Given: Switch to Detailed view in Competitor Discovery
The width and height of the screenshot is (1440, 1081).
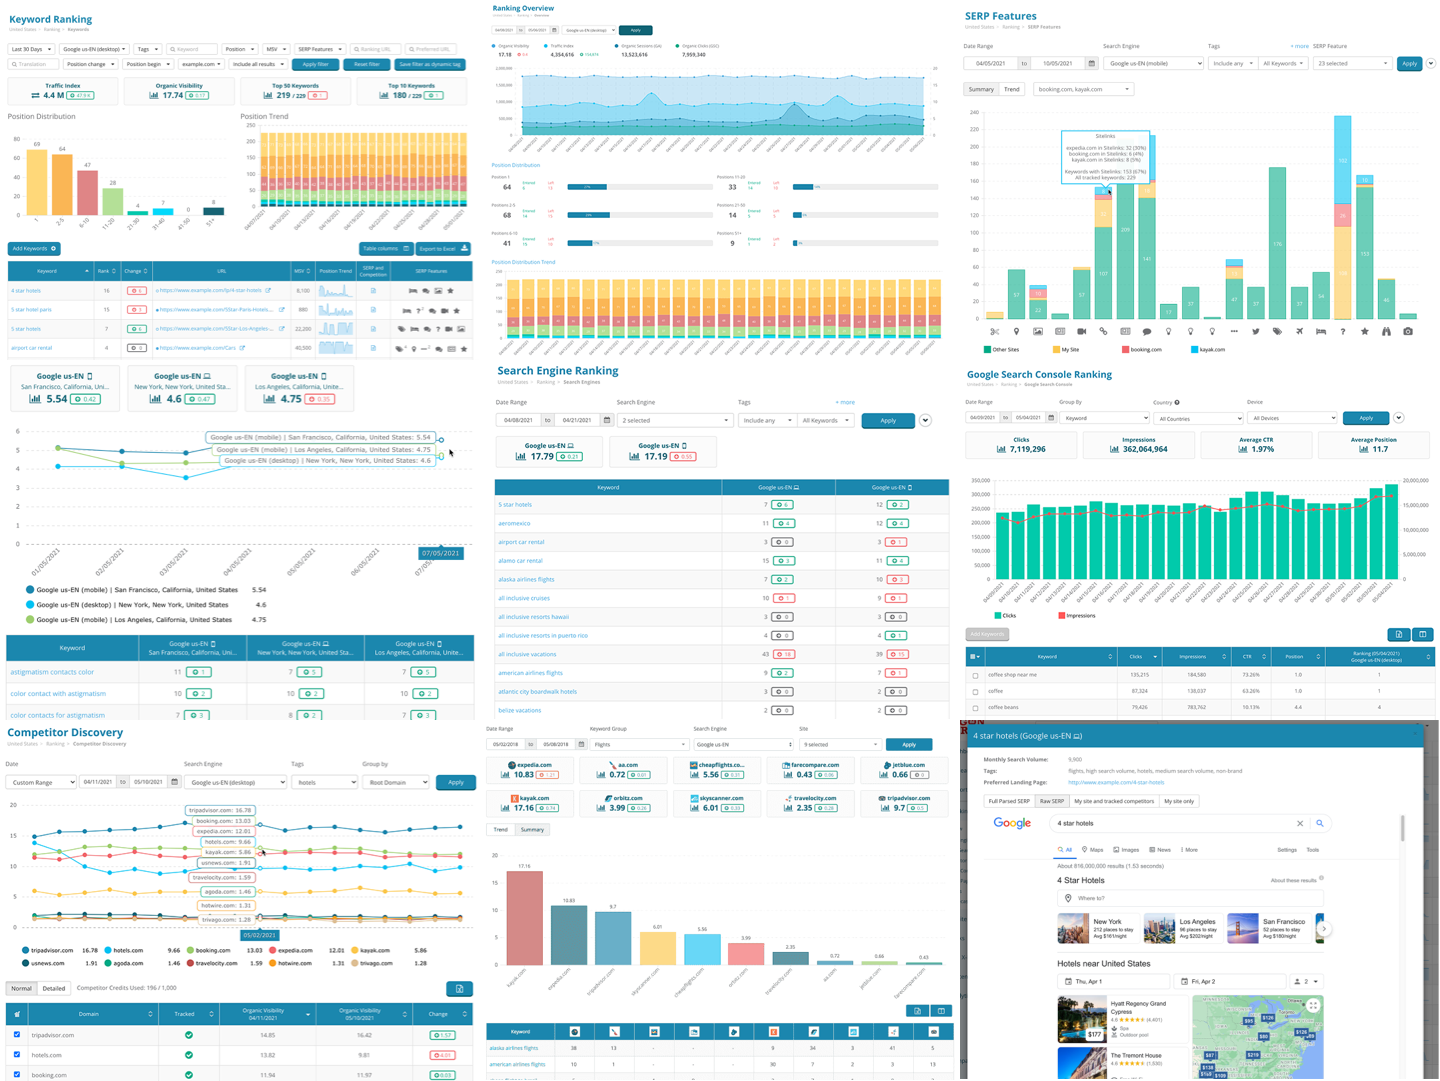Looking at the screenshot, I should [54, 988].
